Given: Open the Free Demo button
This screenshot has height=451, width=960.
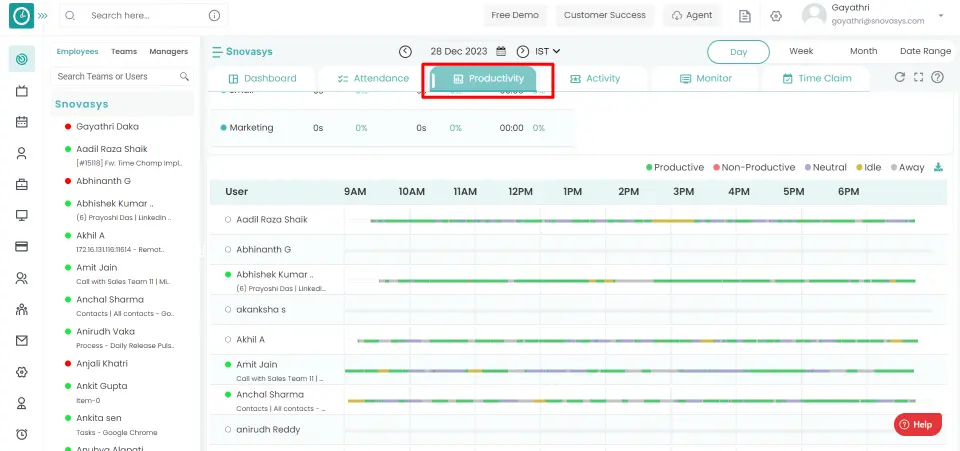Looking at the screenshot, I should pos(515,15).
